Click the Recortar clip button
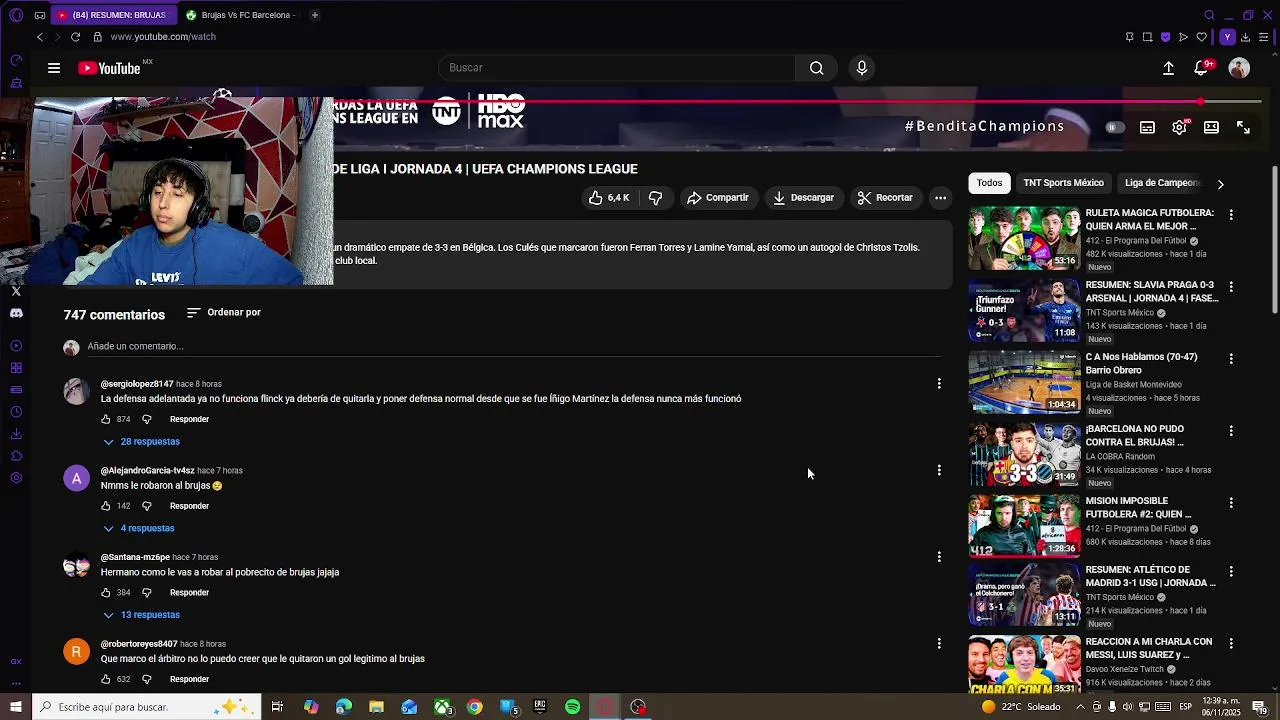The image size is (1280, 720). 885,198
